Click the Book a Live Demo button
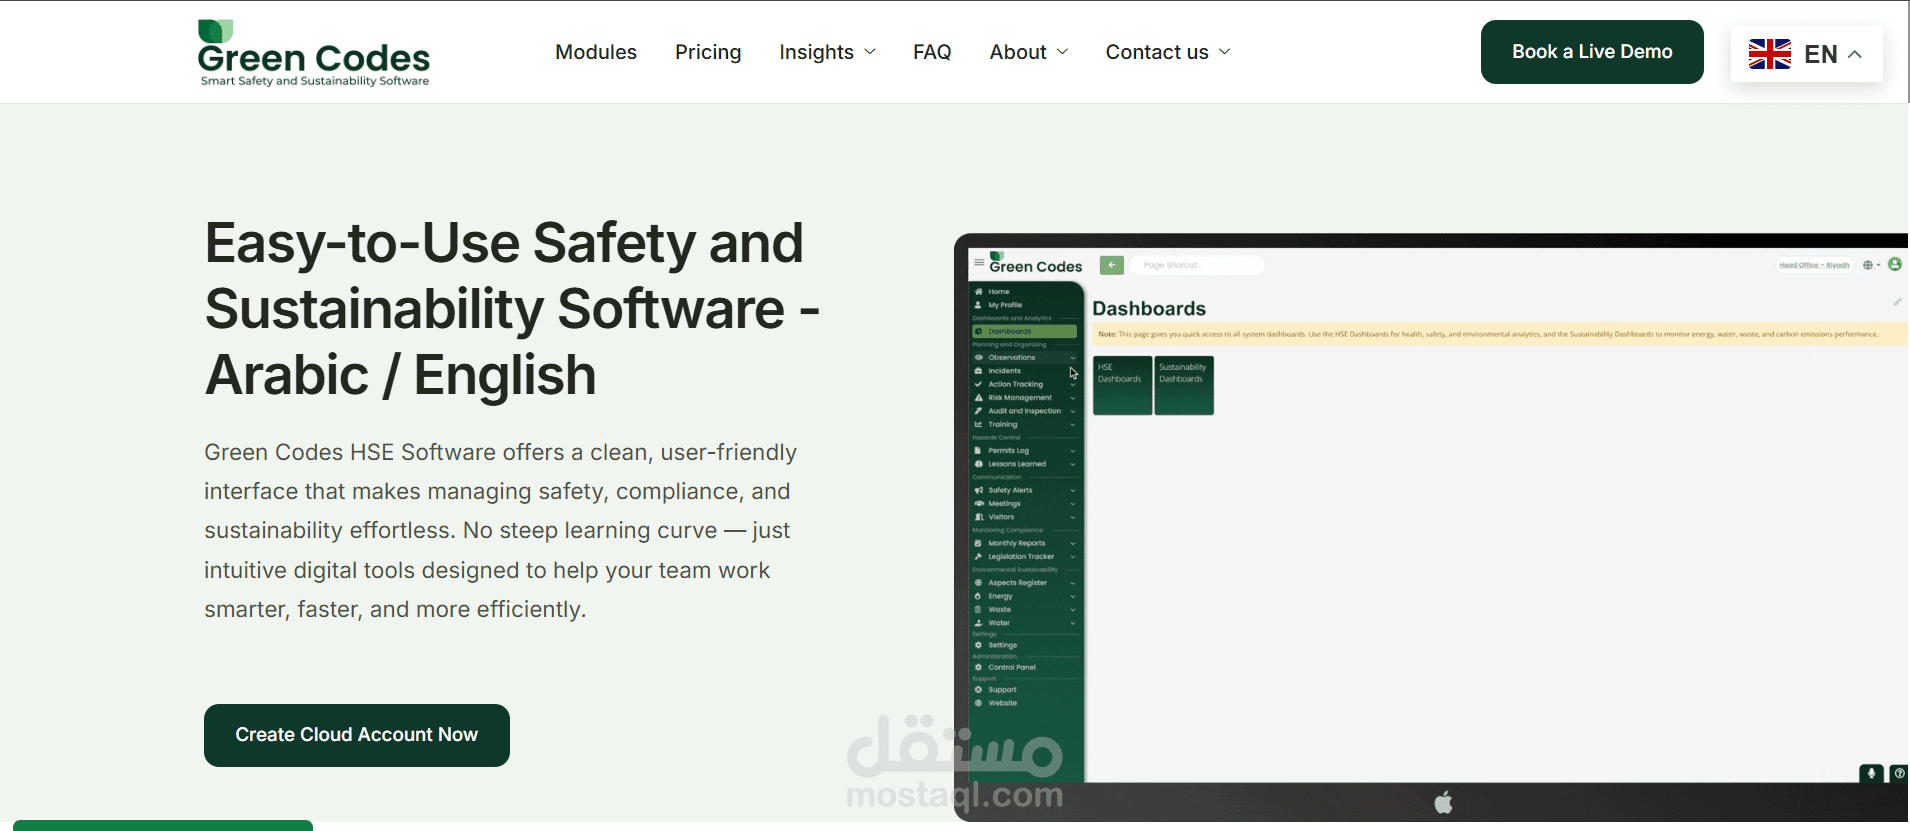 (1592, 52)
